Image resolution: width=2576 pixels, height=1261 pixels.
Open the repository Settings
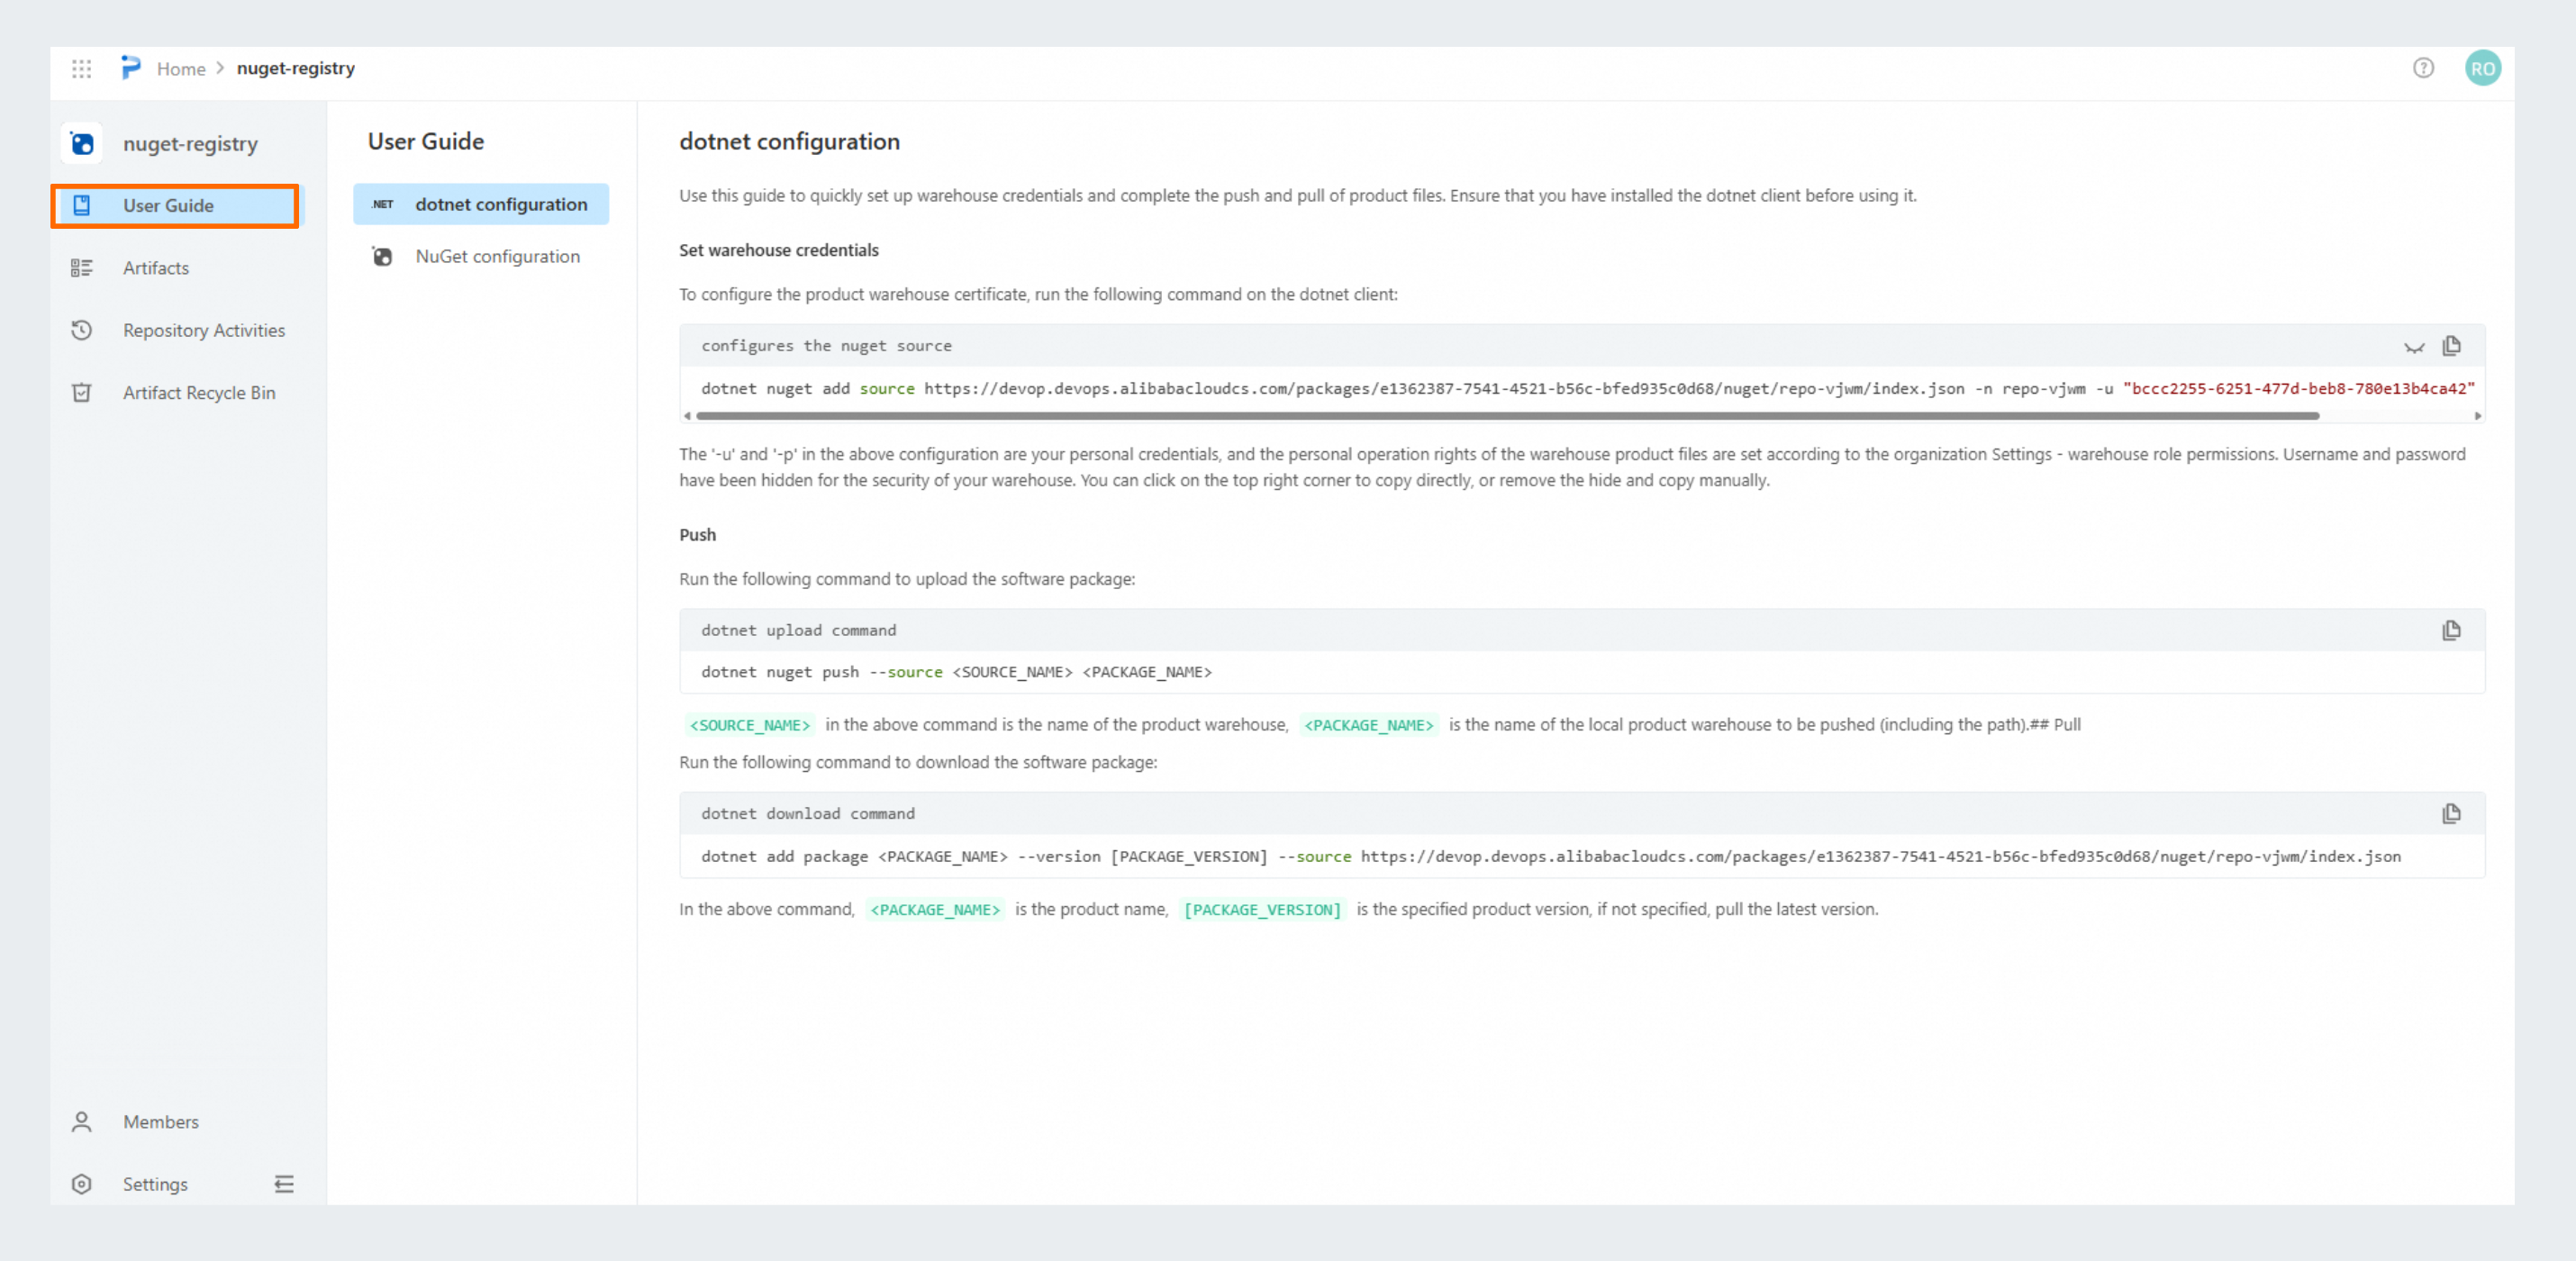pos(155,1184)
